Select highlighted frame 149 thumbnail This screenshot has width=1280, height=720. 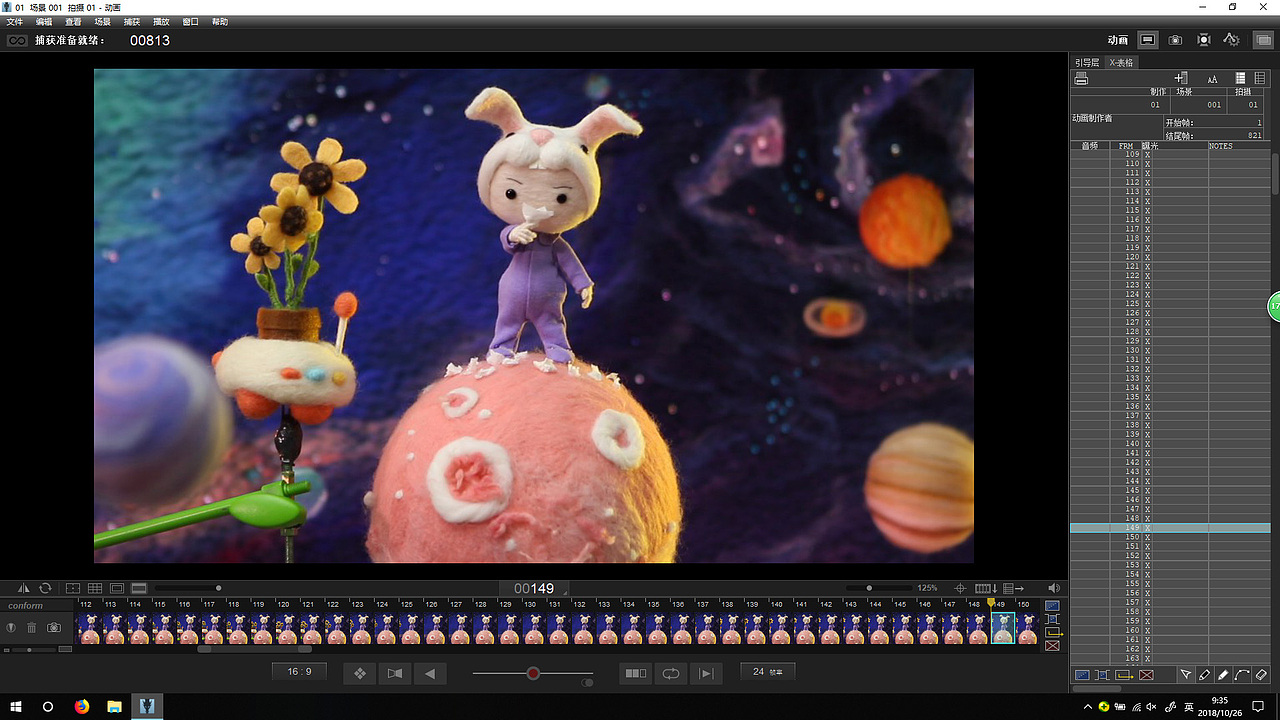tap(1003, 628)
